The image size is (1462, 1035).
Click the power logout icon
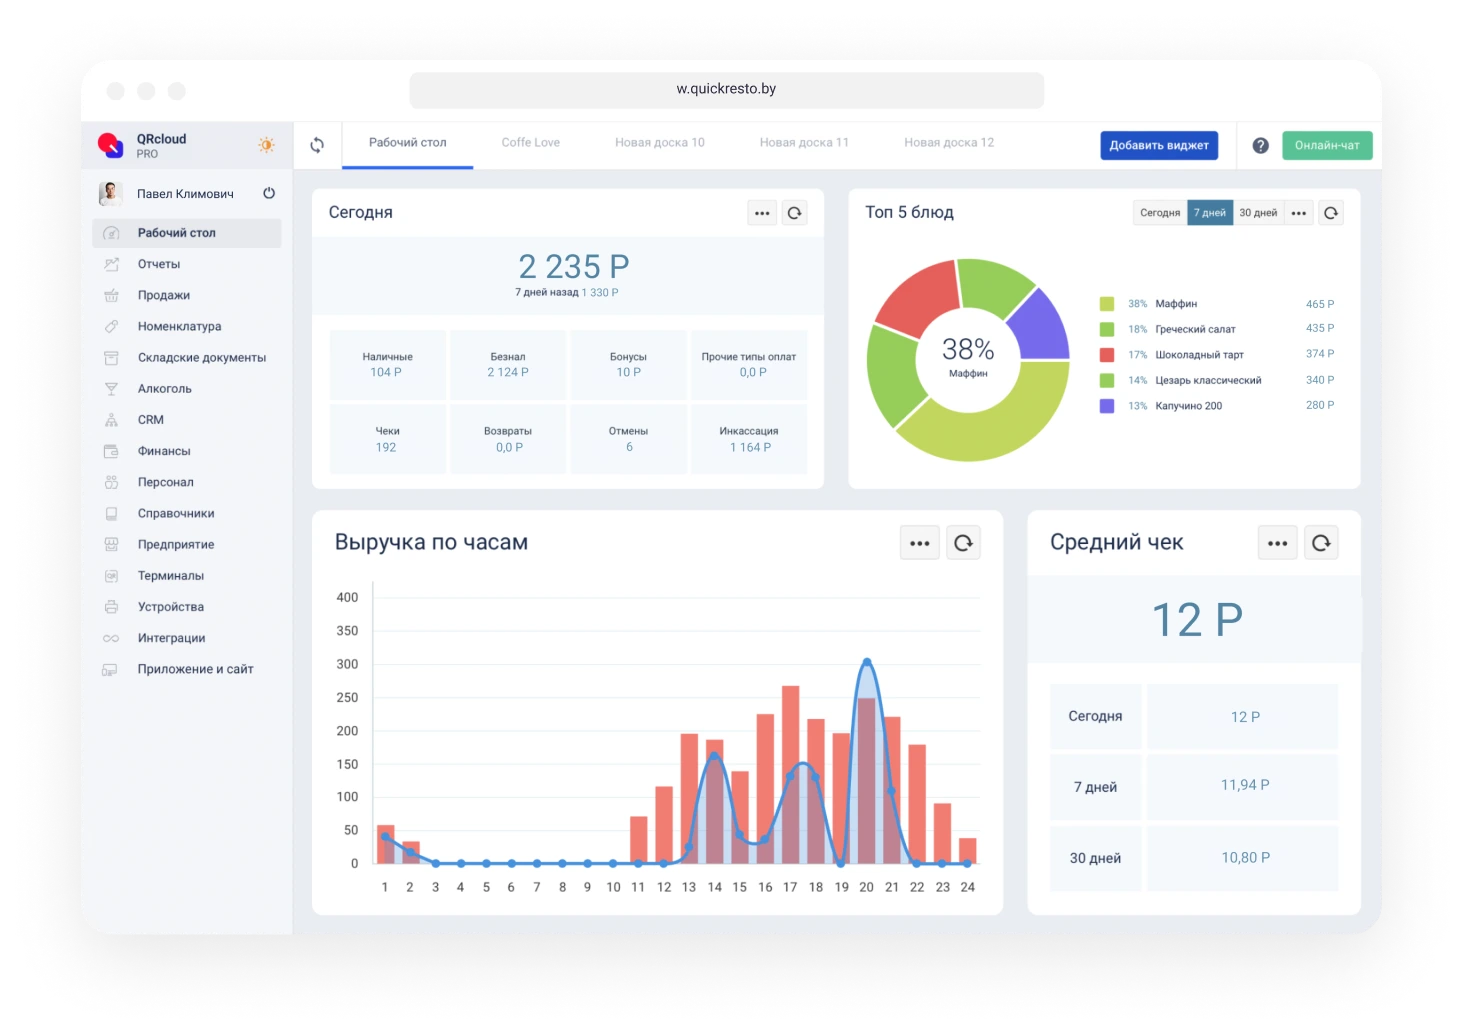pos(269,193)
